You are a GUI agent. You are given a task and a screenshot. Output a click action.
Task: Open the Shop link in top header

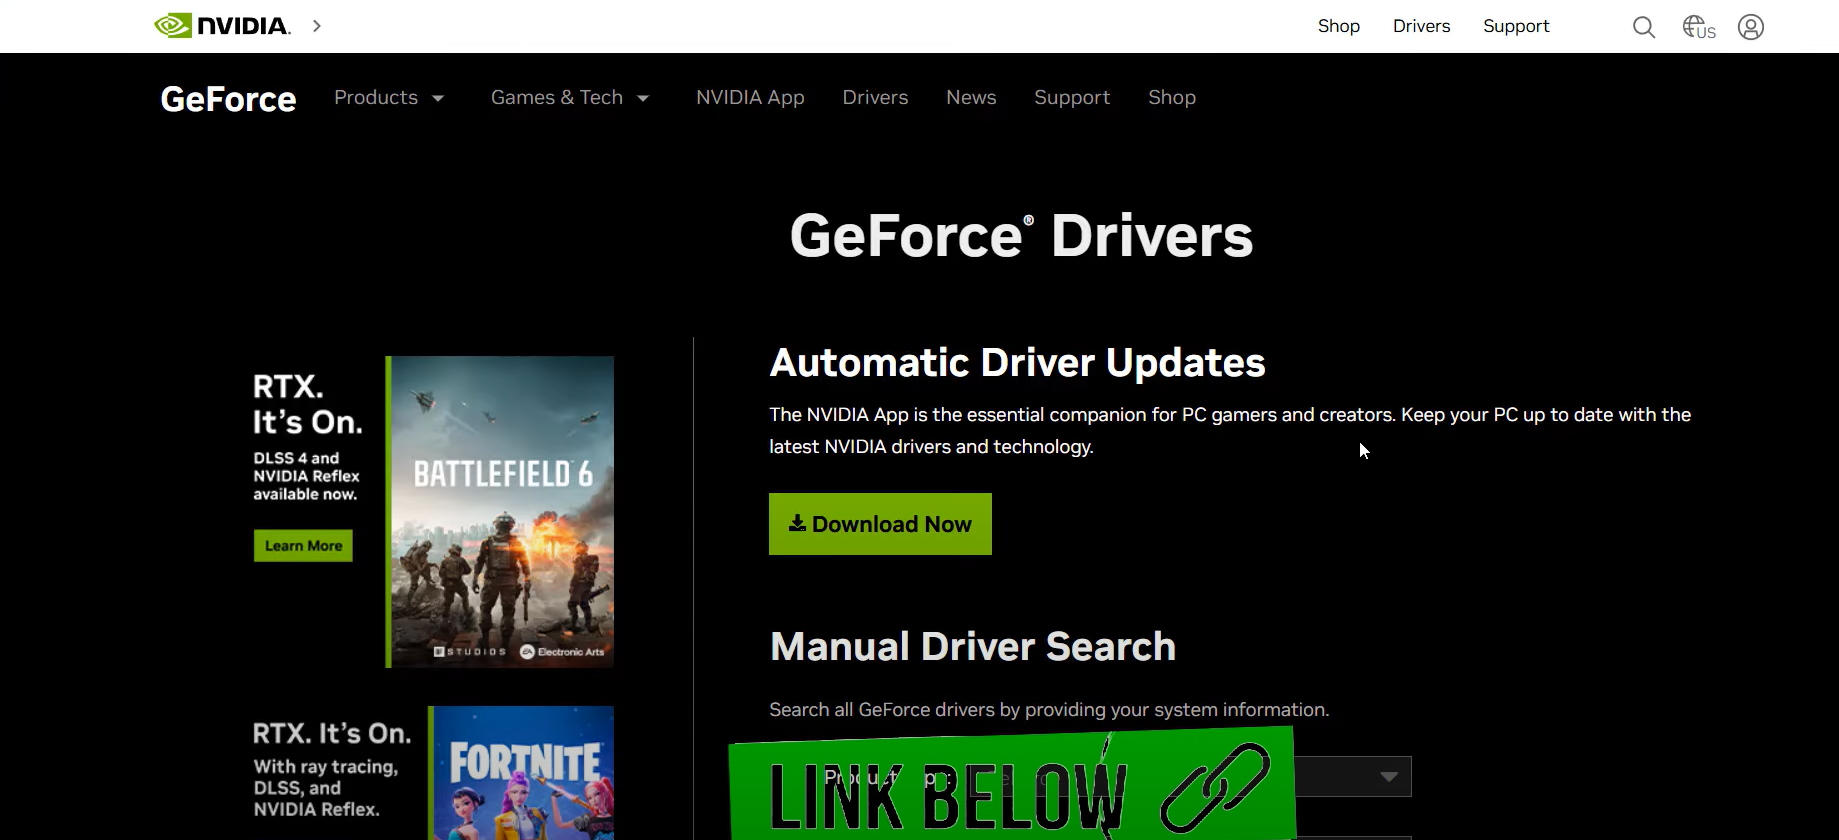pyautogui.click(x=1338, y=26)
